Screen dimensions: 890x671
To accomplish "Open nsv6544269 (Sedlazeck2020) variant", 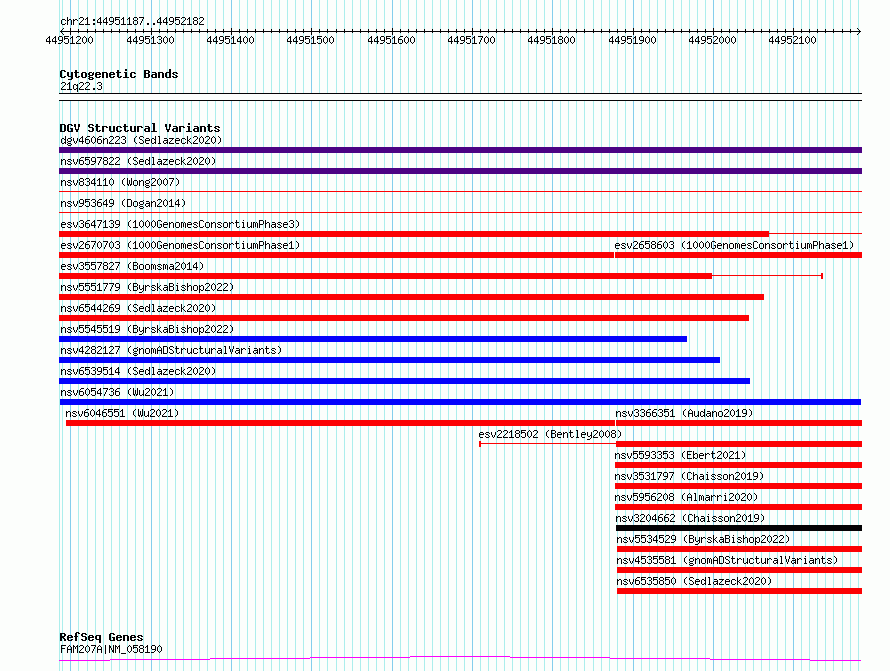I will [x=138, y=308].
